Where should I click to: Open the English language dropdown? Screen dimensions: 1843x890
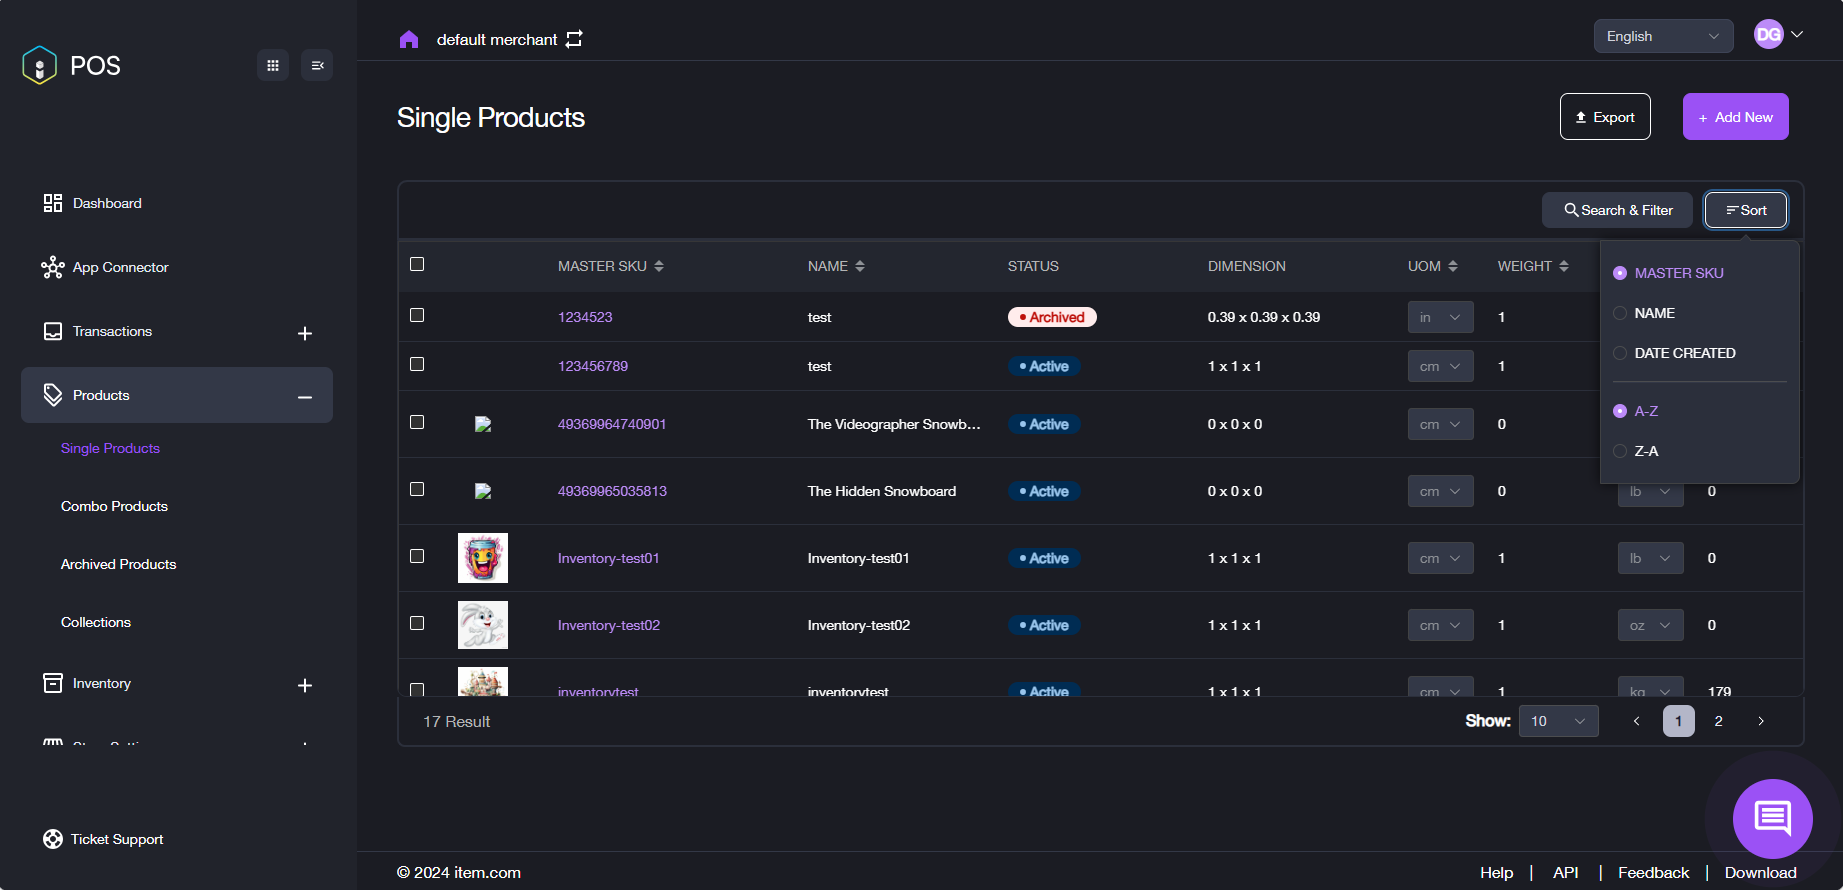click(1662, 36)
